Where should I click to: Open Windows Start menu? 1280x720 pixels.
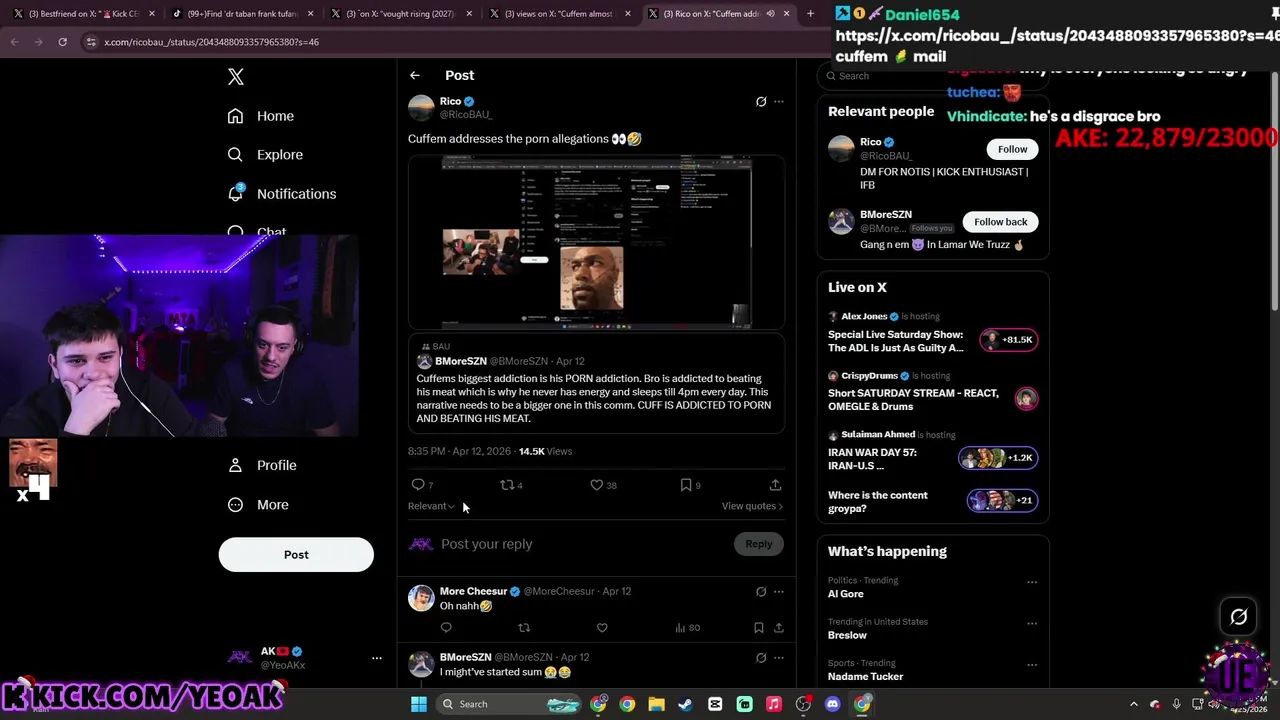419,704
